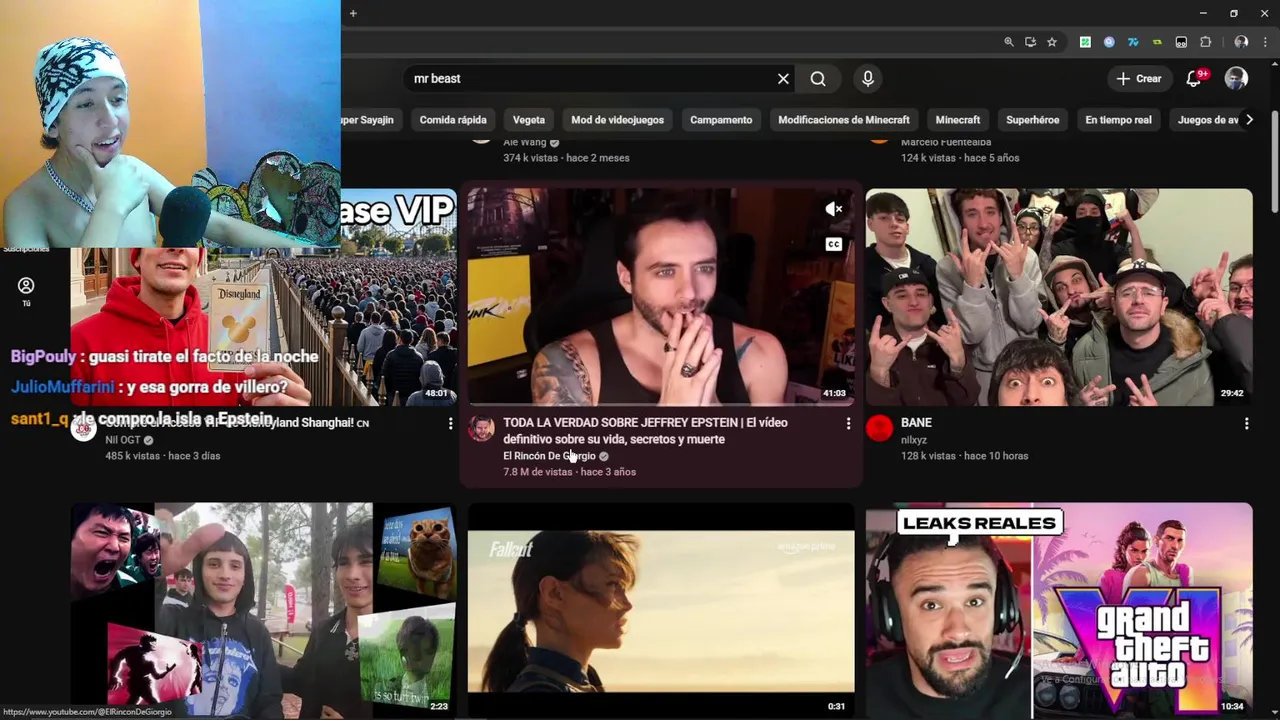1280x720 pixels.
Task: Bookmark this page with the star icon
Action: 1052,42
